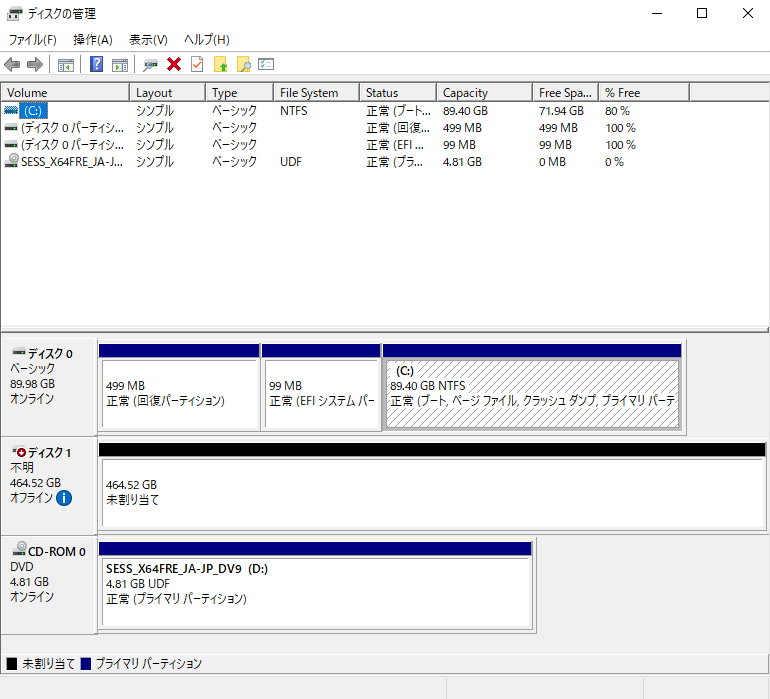Image resolution: width=770 pixels, height=699 pixels.
Task: Open the 操作(A) menu
Action: [93, 39]
